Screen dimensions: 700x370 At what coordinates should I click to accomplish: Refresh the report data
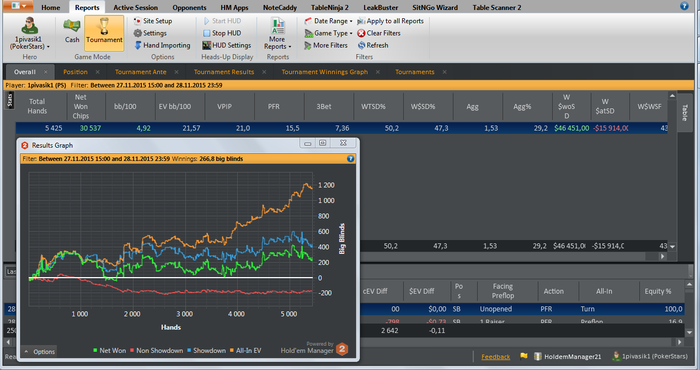pos(373,45)
